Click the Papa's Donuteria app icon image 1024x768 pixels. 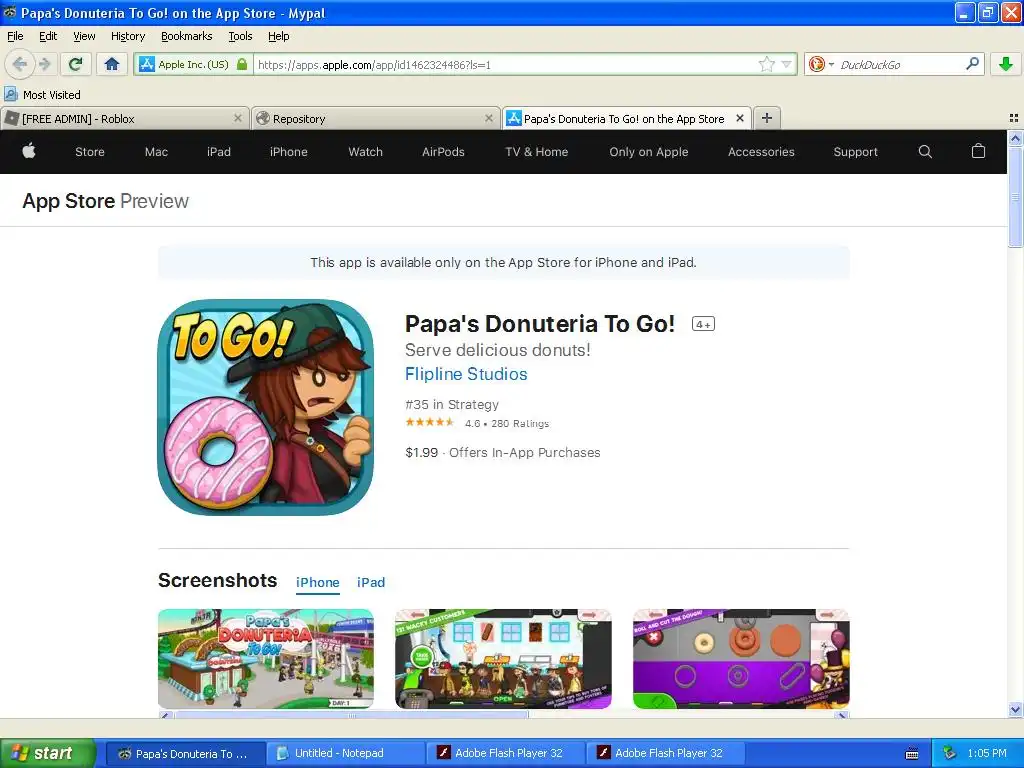265,407
